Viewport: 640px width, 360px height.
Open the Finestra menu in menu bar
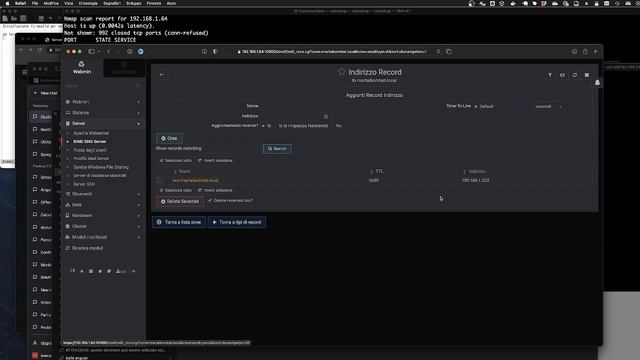(153, 3)
